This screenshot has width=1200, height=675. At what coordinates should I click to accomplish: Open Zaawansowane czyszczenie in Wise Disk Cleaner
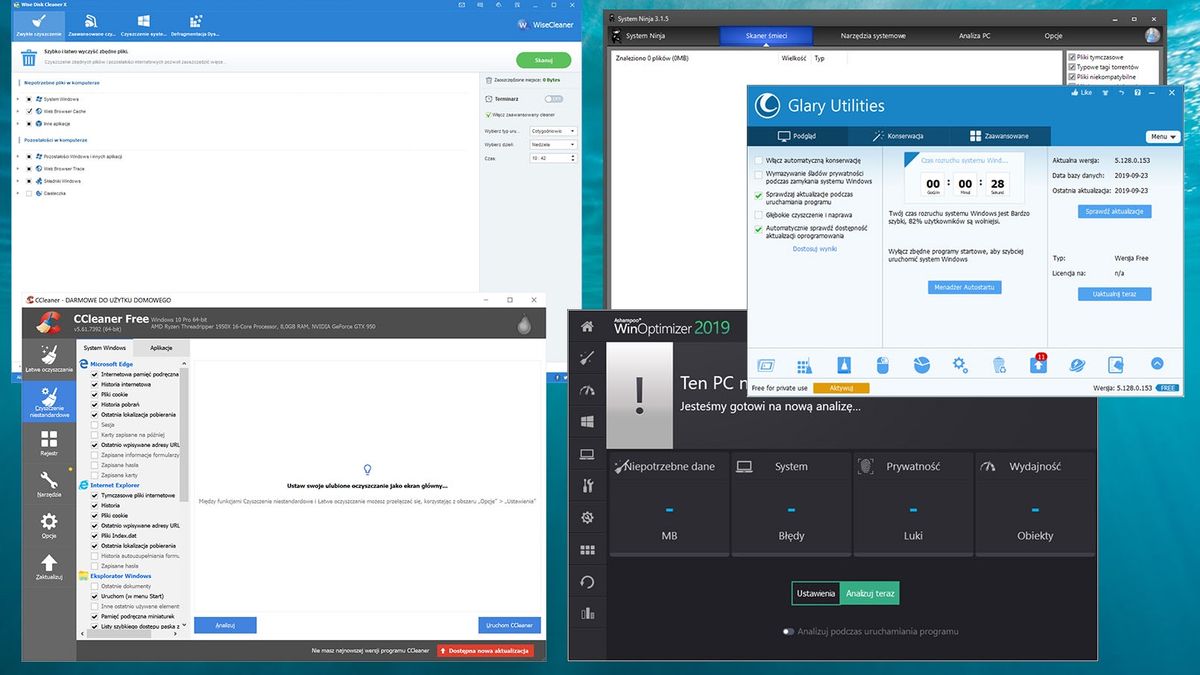[x=90, y=24]
